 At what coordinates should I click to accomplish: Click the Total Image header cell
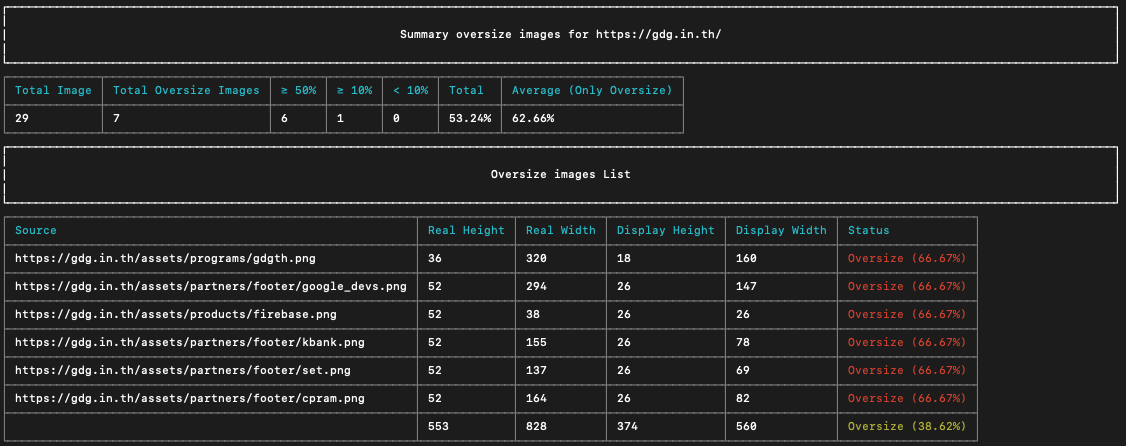[x=53, y=90]
